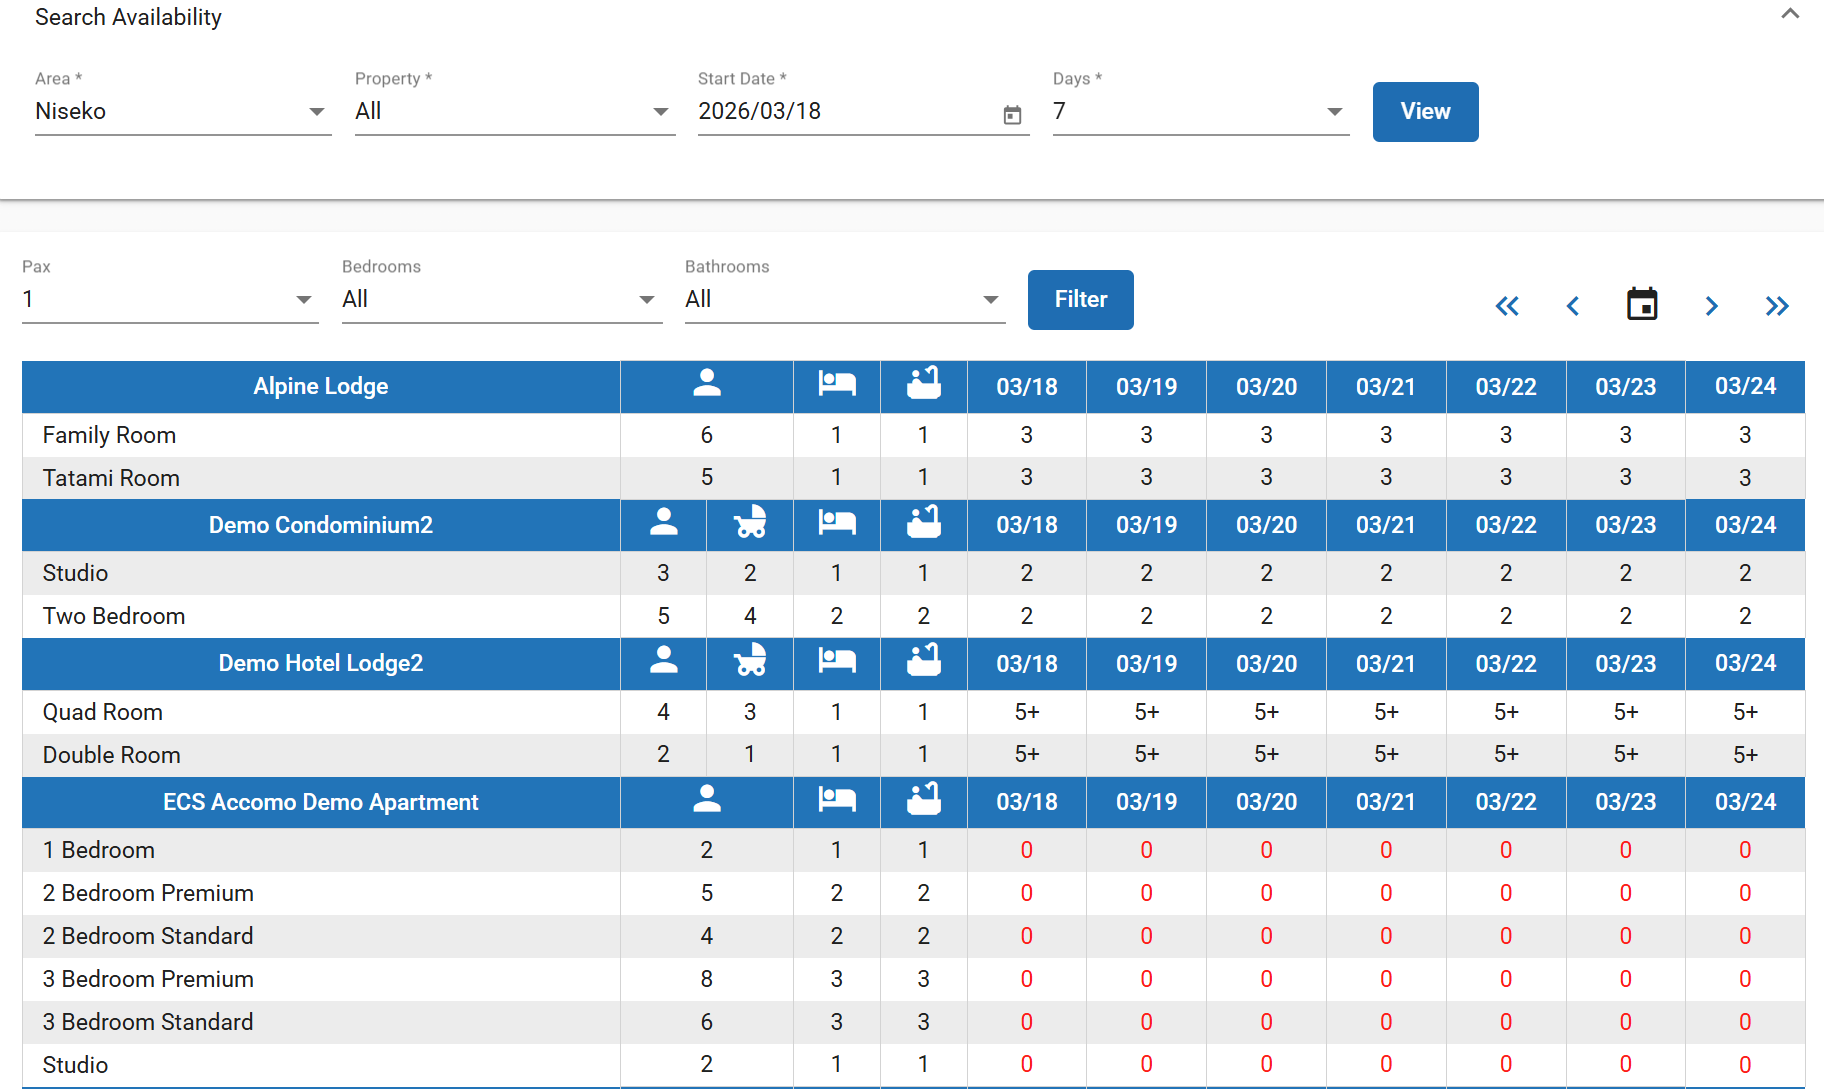Click the bathtub icon in Demo Hotel Lodge2 header
This screenshot has height=1089, width=1824.
[923, 661]
